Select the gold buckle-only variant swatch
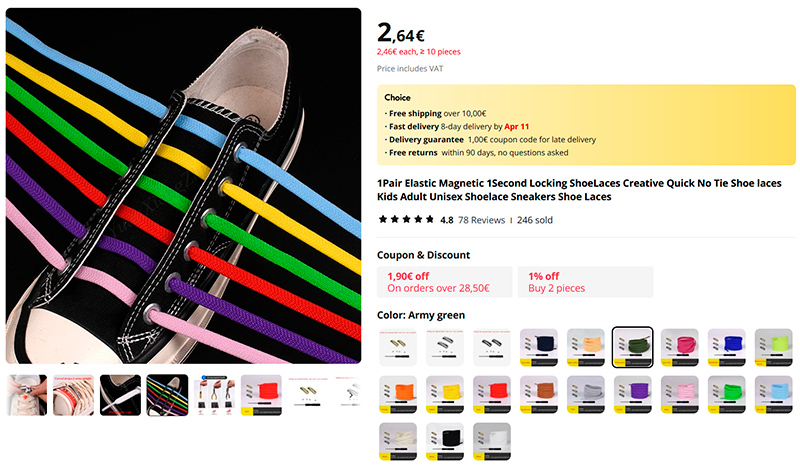The height and width of the screenshot is (467, 800). [x=397, y=347]
